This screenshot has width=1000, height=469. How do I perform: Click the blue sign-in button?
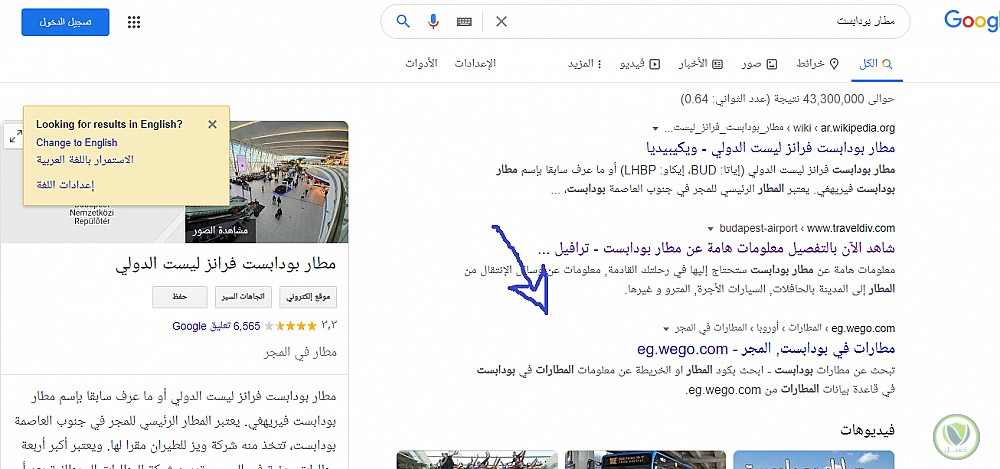click(x=65, y=22)
